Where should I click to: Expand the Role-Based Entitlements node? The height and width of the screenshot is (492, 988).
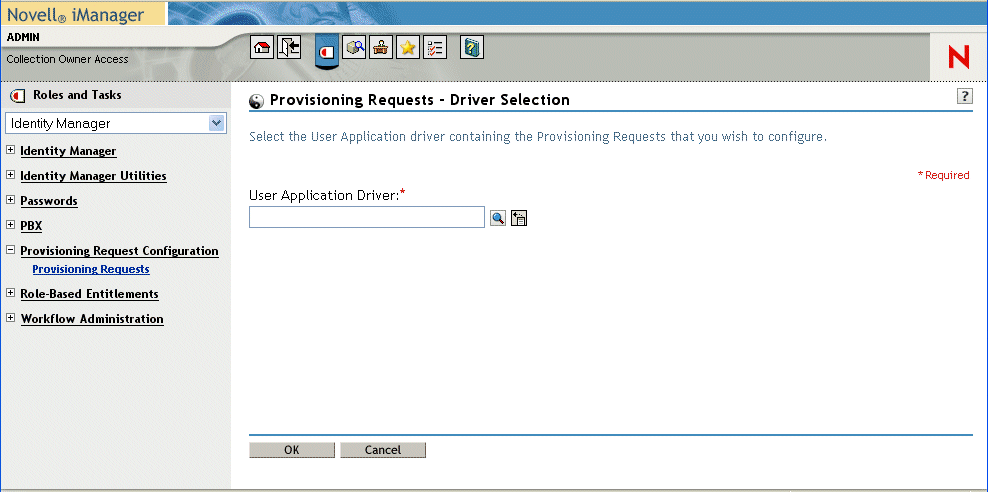[x=10, y=294]
